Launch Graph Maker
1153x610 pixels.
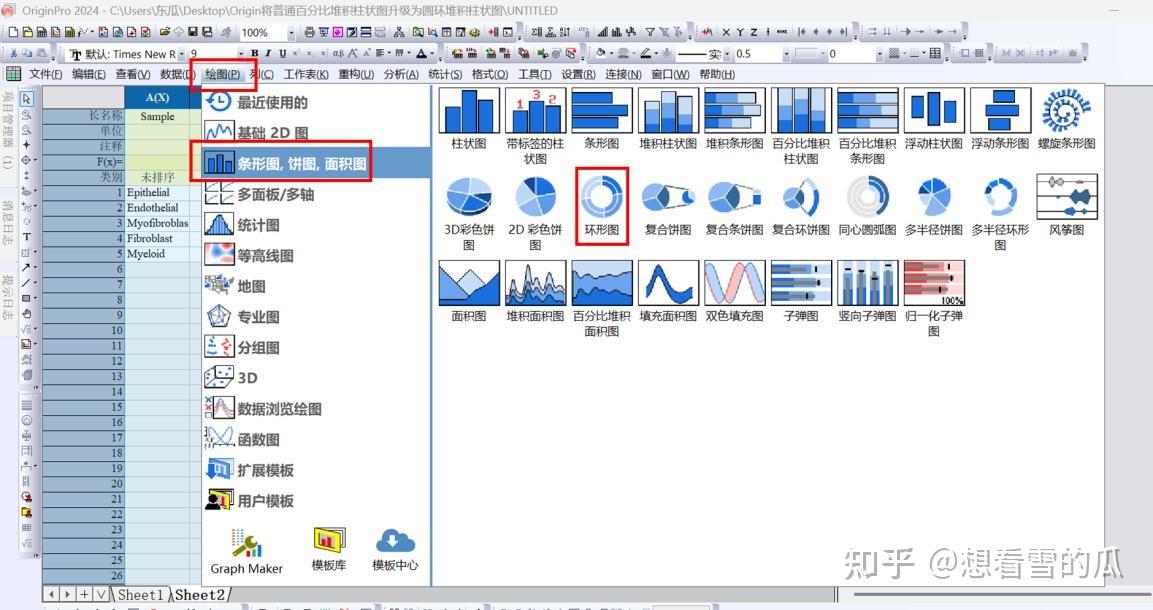pyautogui.click(x=246, y=551)
